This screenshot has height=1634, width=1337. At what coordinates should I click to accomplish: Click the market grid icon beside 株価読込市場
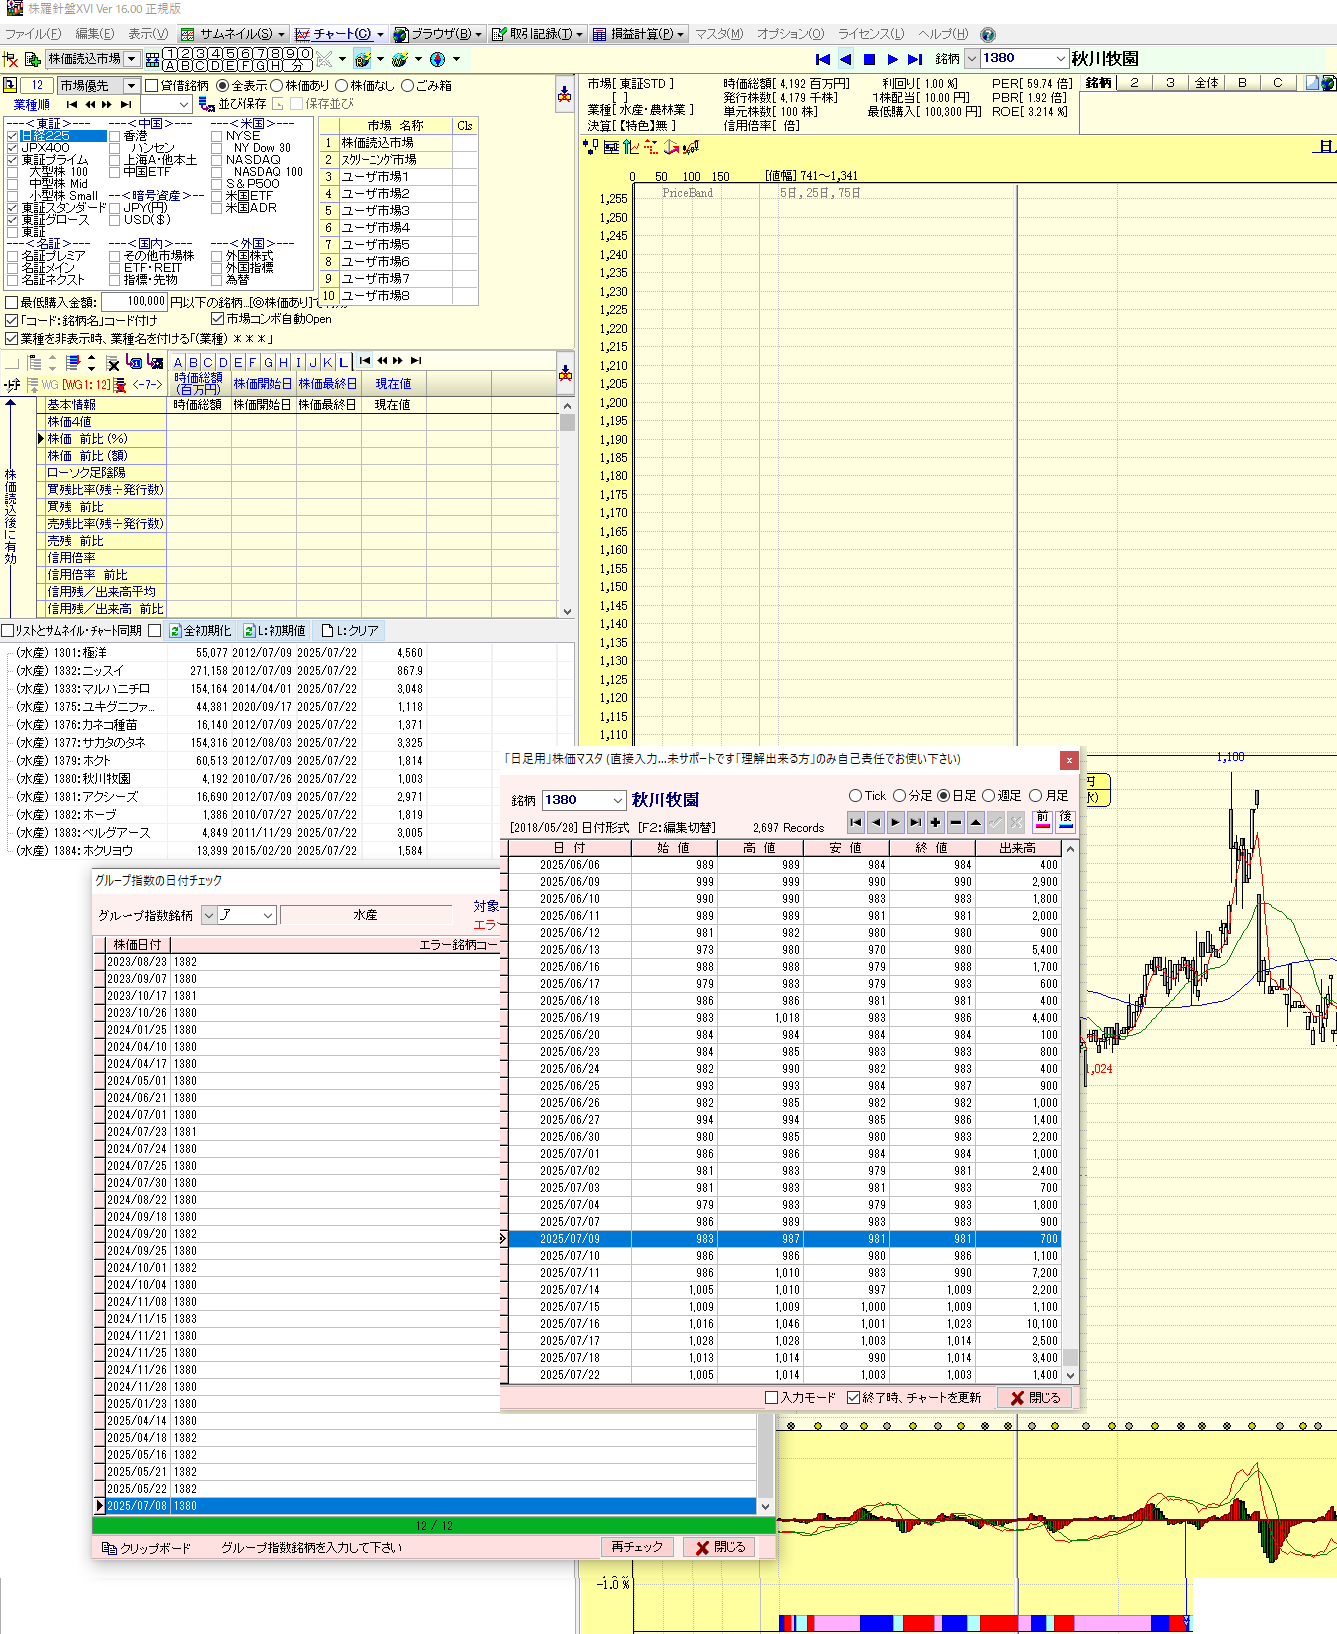[x=152, y=59]
